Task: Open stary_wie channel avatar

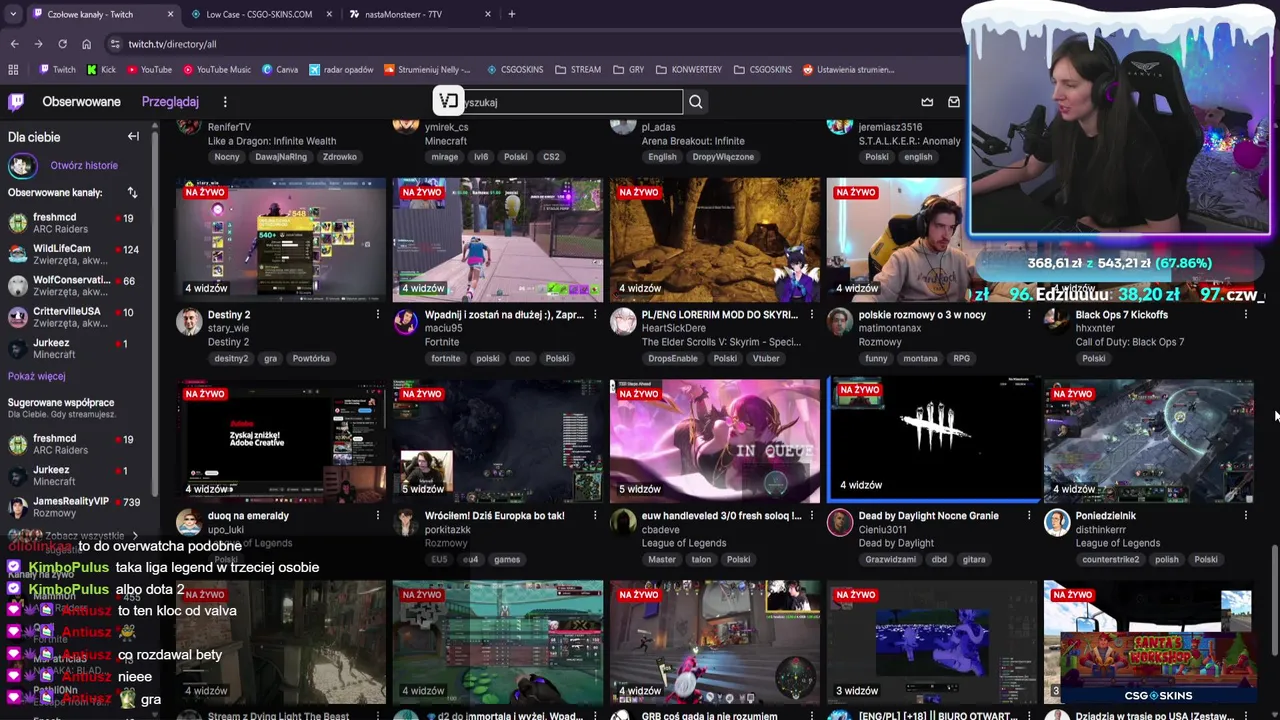Action: point(189,321)
